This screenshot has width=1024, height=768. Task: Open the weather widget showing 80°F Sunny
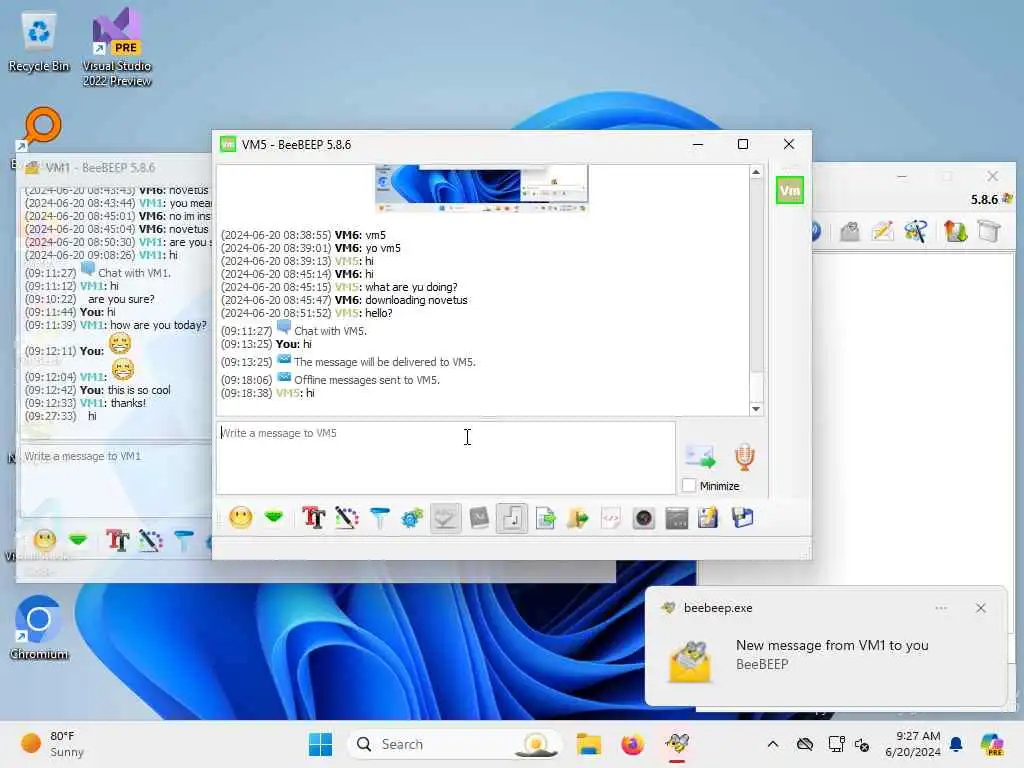(x=52, y=744)
